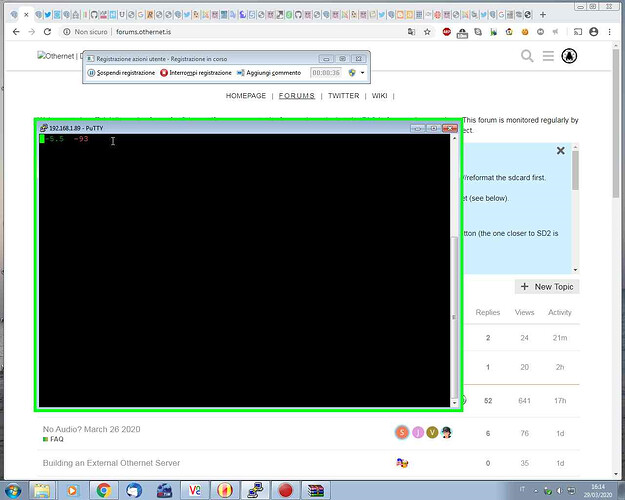Open the forum hamburger menu icon

coord(548,56)
